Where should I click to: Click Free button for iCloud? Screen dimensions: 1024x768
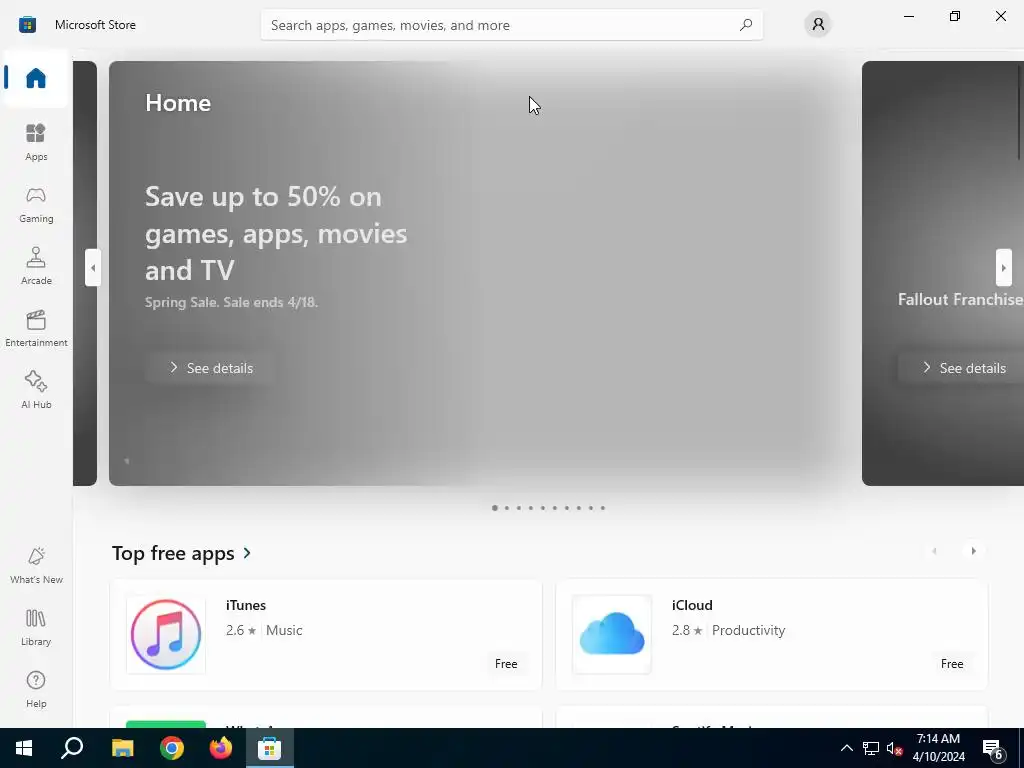coord(952,664)
